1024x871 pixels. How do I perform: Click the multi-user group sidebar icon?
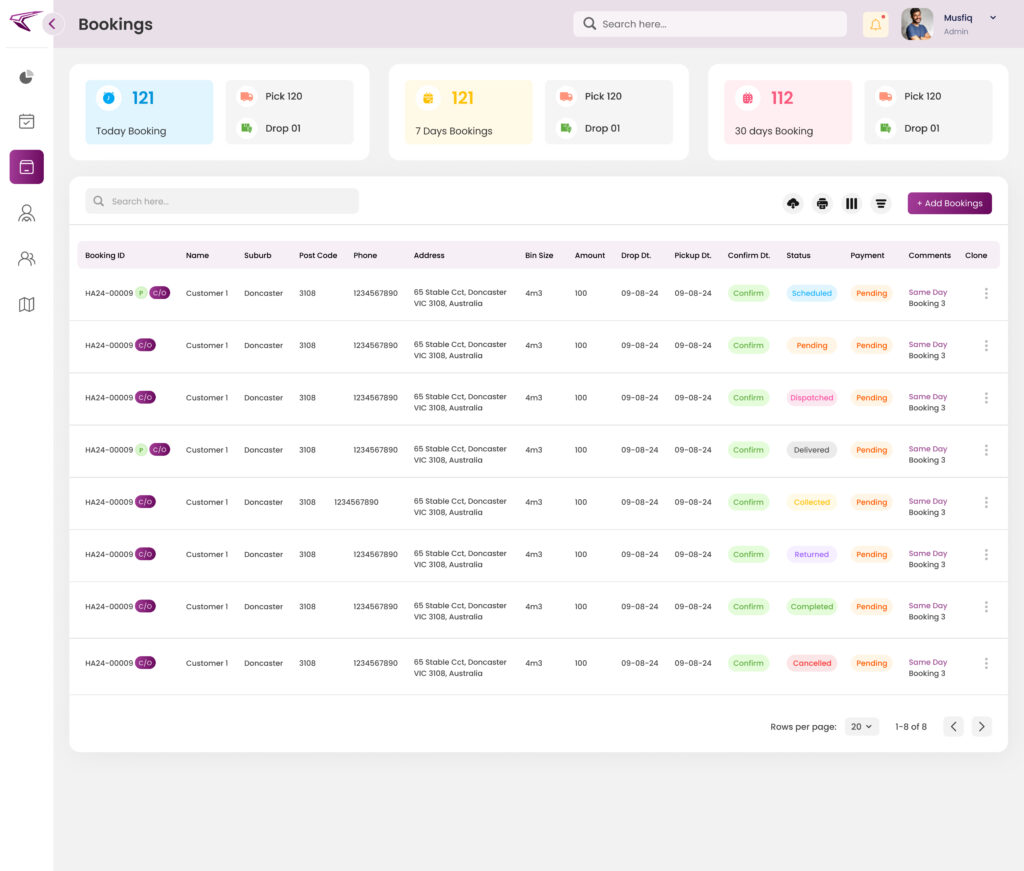point(27,259)
